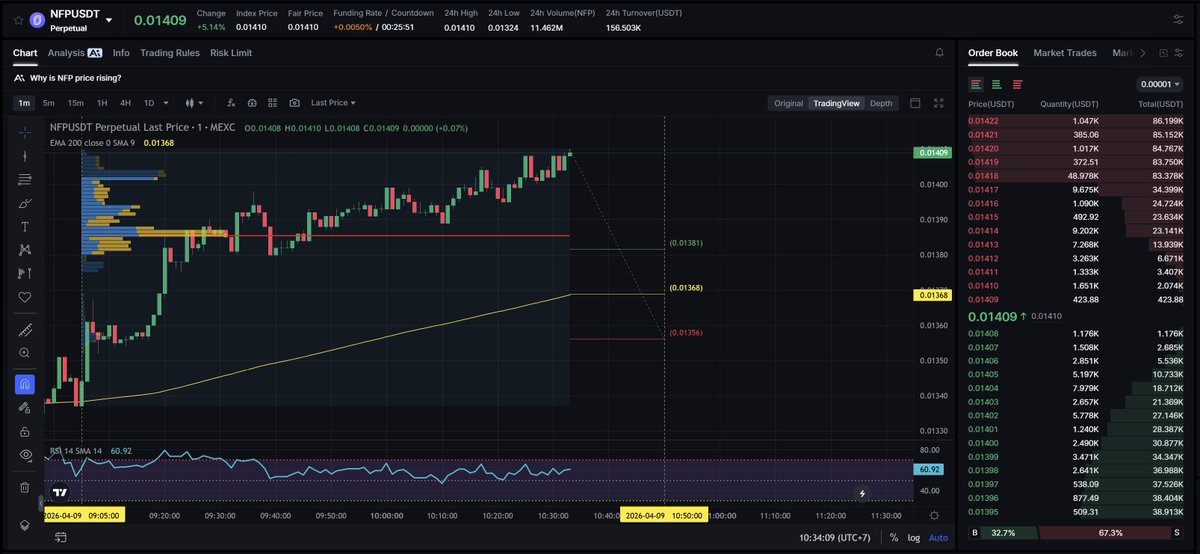Open the 0.00001 price precision dropdown

tap(1159, 84)
